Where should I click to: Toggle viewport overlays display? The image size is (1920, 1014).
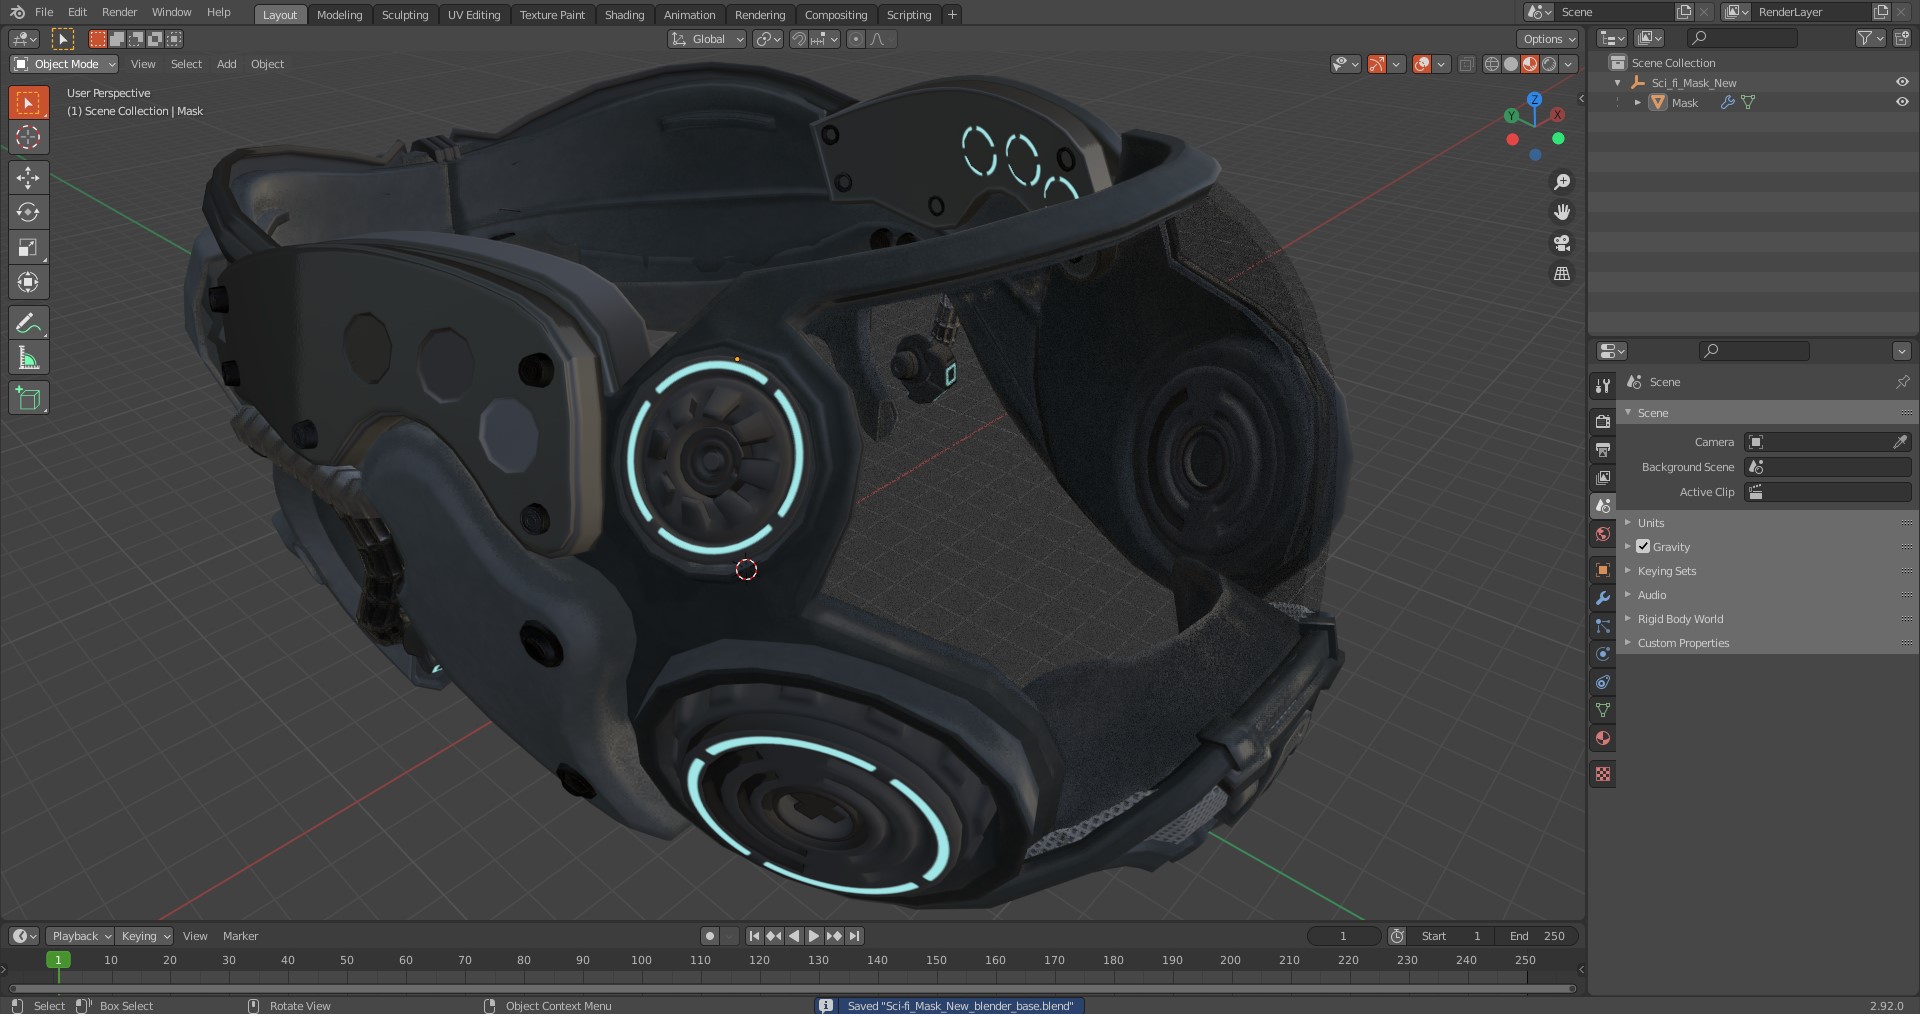pos(1422,64)
